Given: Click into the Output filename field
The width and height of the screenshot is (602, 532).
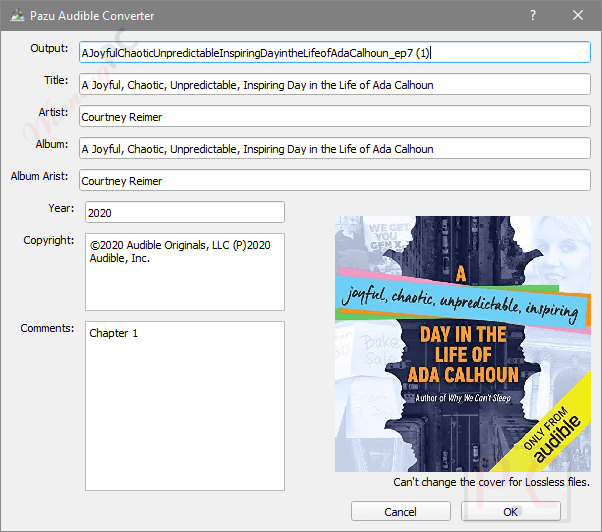Looking at the screenshot, I should click(x=335, y=52).
